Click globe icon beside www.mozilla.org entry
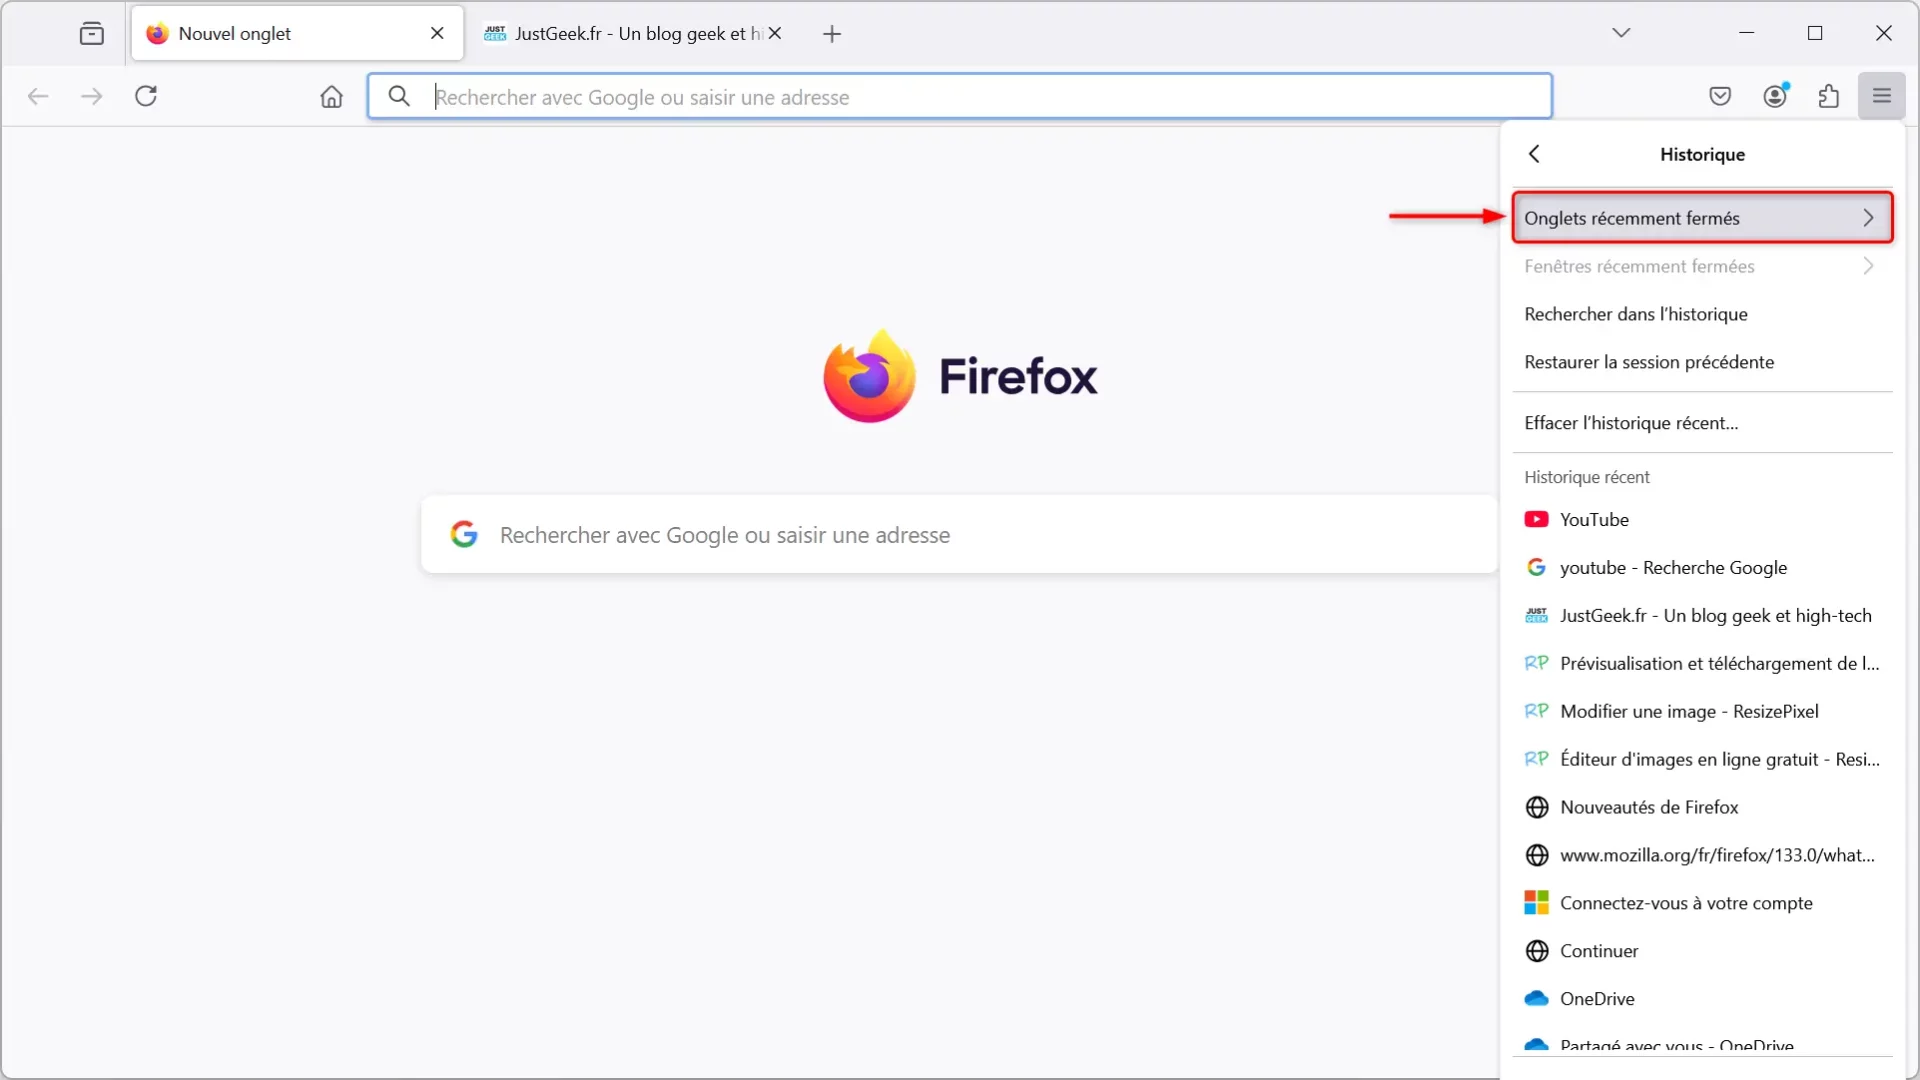 tap(1536, 855)
